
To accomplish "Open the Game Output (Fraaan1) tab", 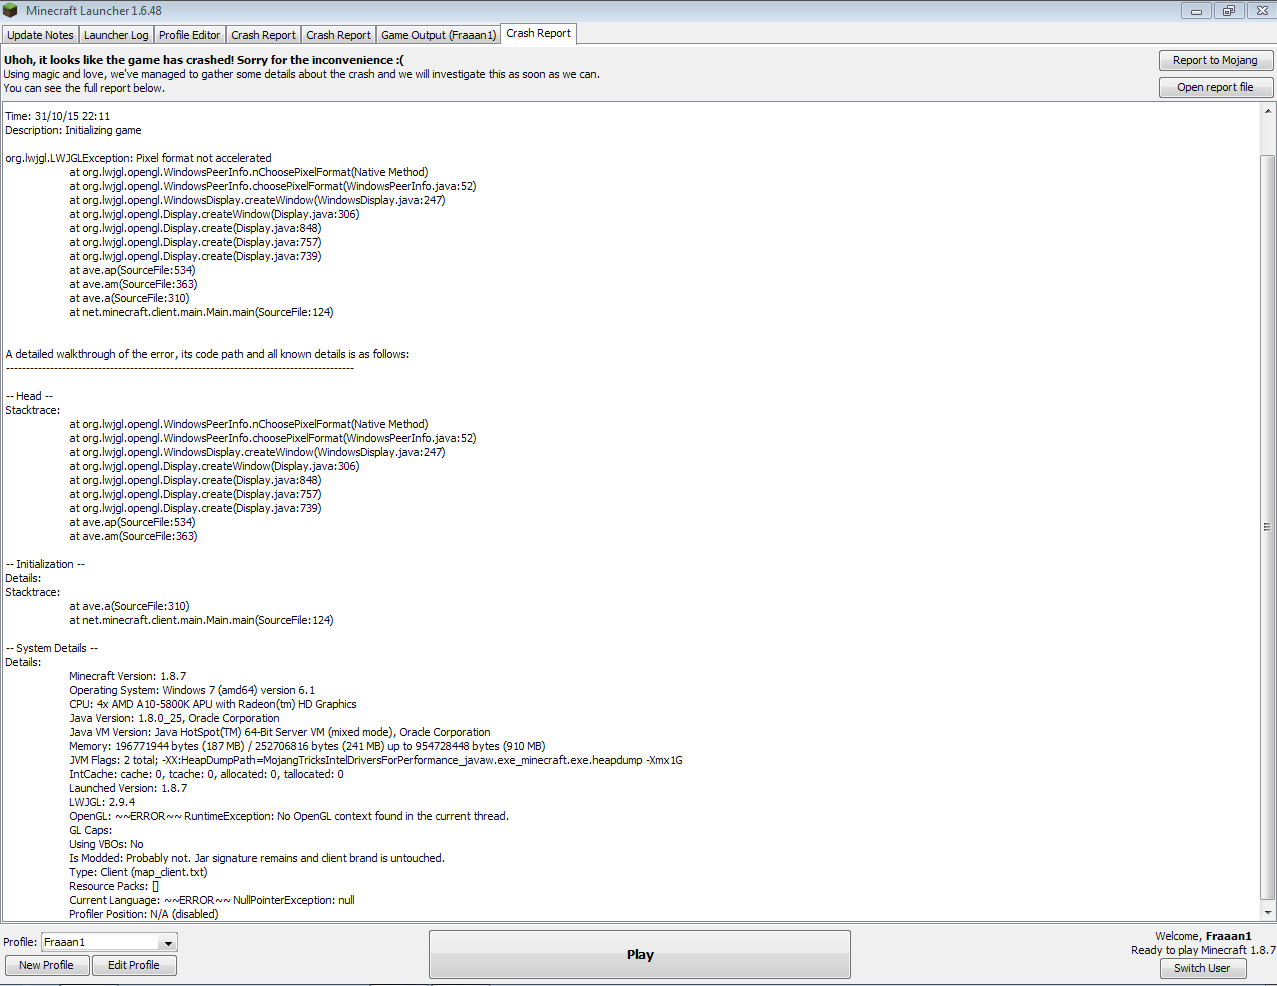I will click(438, 35).
